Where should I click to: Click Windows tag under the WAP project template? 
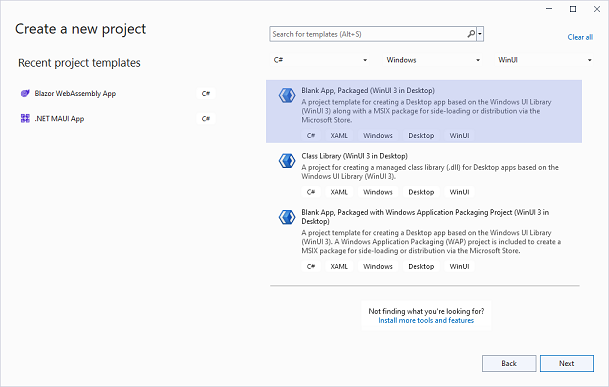coord(378,267)
